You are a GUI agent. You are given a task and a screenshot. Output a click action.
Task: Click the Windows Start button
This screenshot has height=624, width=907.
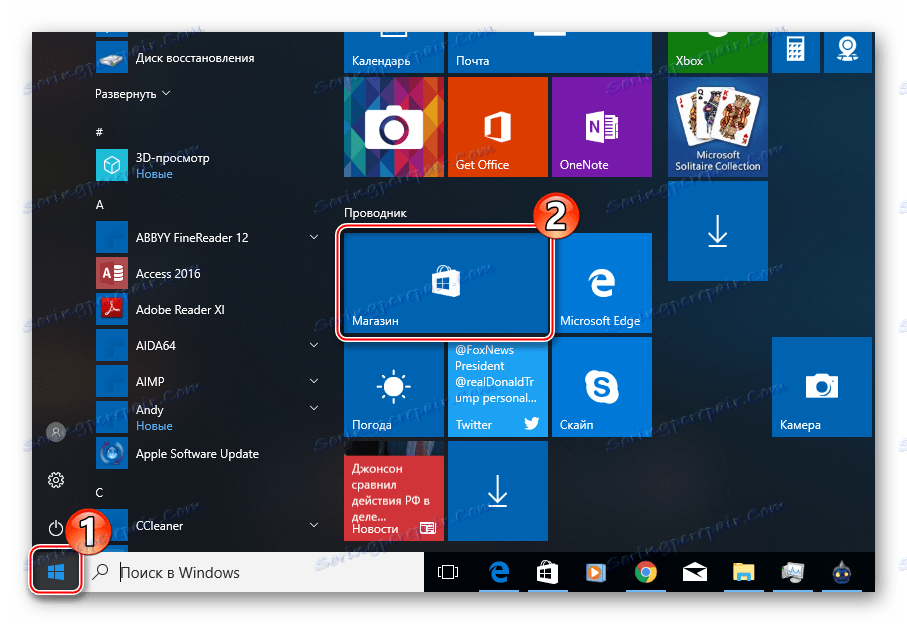point(56,574)
